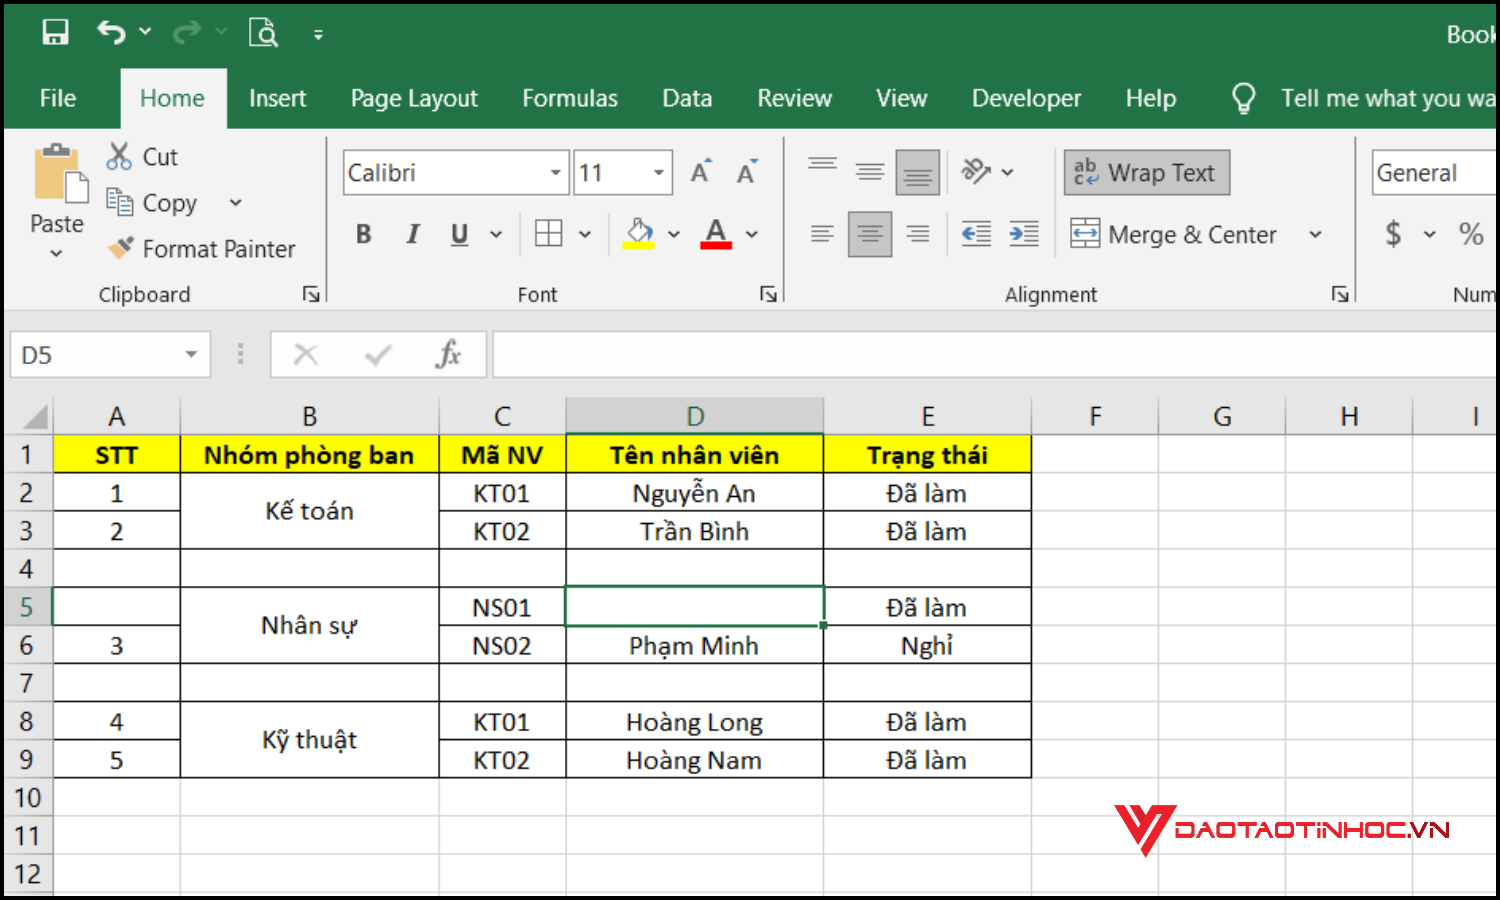Image resolution: width=1500 pixels, height=900 pixels.
Task: Open the Fill Color dropdown arrow
Action: pyautogui.click(x=672, y=234)
